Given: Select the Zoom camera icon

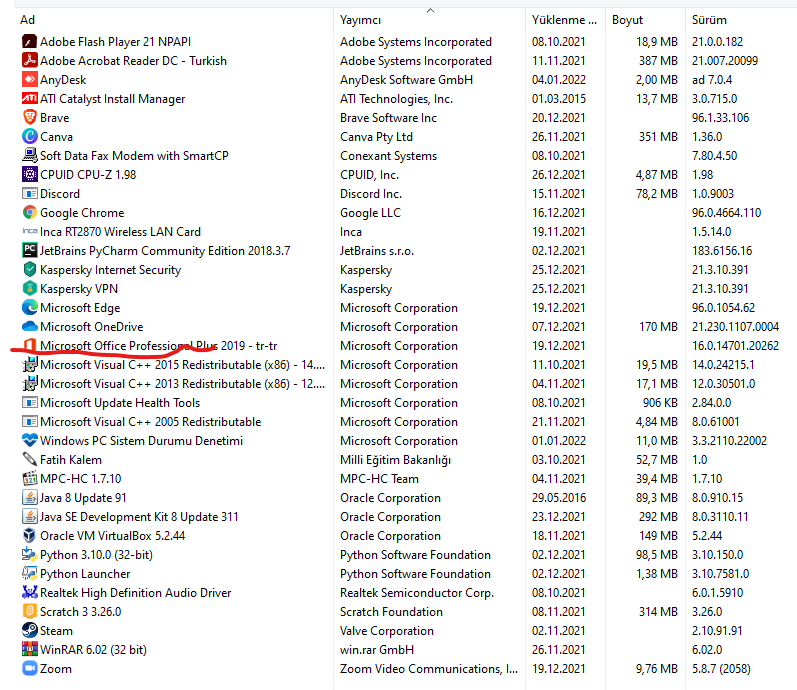Looking at the screenshot, I should coord(29,668).
